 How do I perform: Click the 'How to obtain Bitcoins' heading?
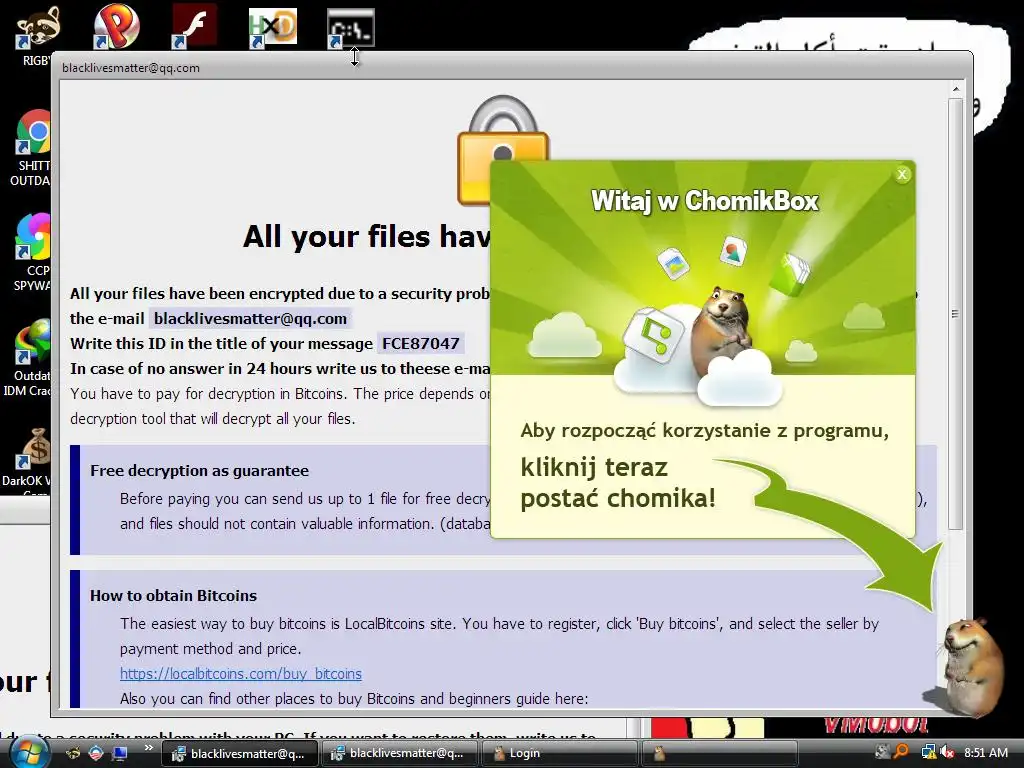[173, 596]
